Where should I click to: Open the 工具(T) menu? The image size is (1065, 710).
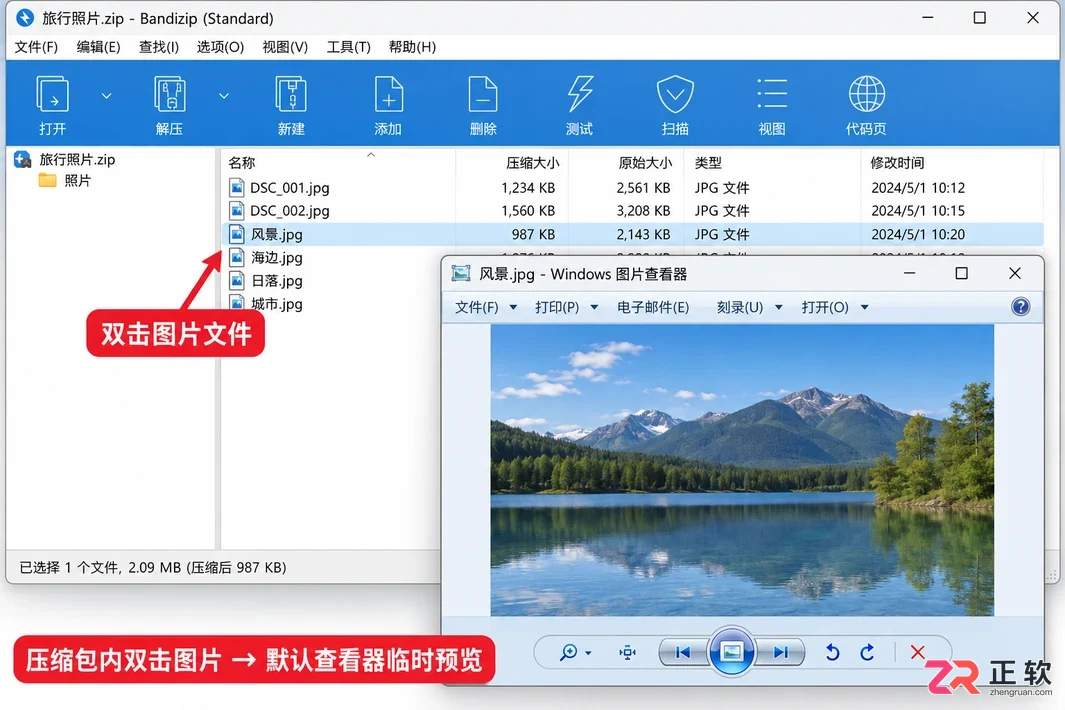point(348,47)
